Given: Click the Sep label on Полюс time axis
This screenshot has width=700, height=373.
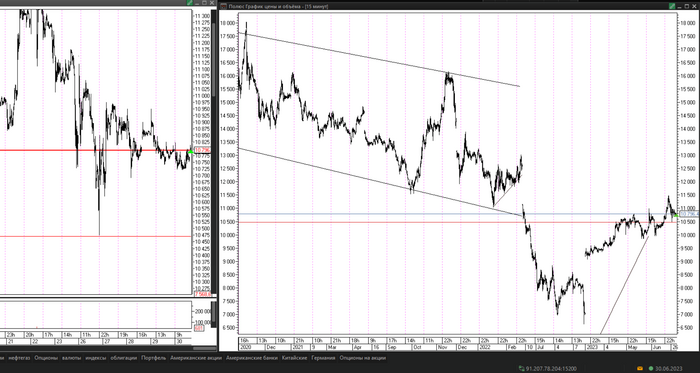Looking at the screenshot, I should [x=393, y=347].
